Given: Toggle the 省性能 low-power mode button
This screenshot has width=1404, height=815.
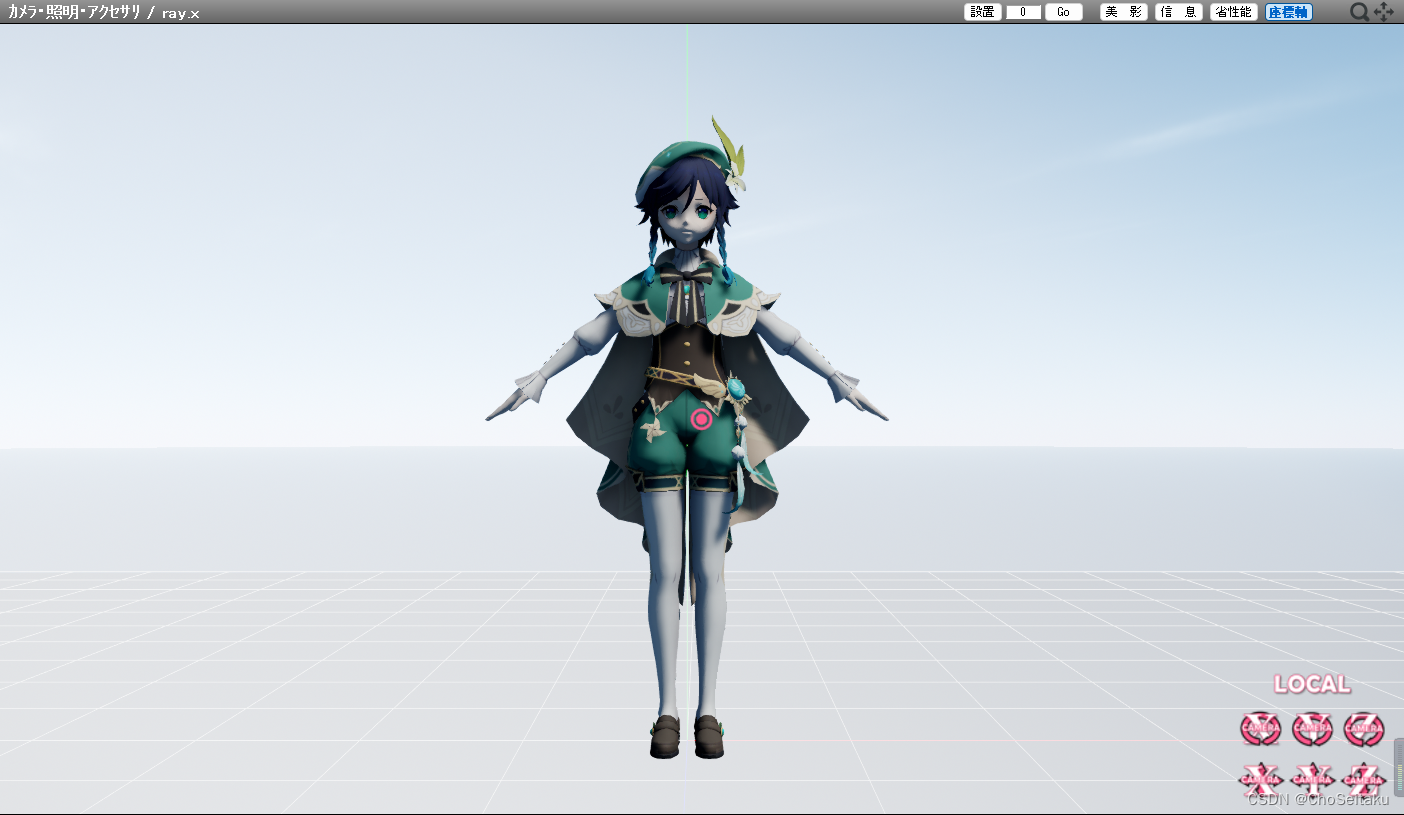Looking at the screenshot, I should pyautogui.click(x=1233, y=12).
